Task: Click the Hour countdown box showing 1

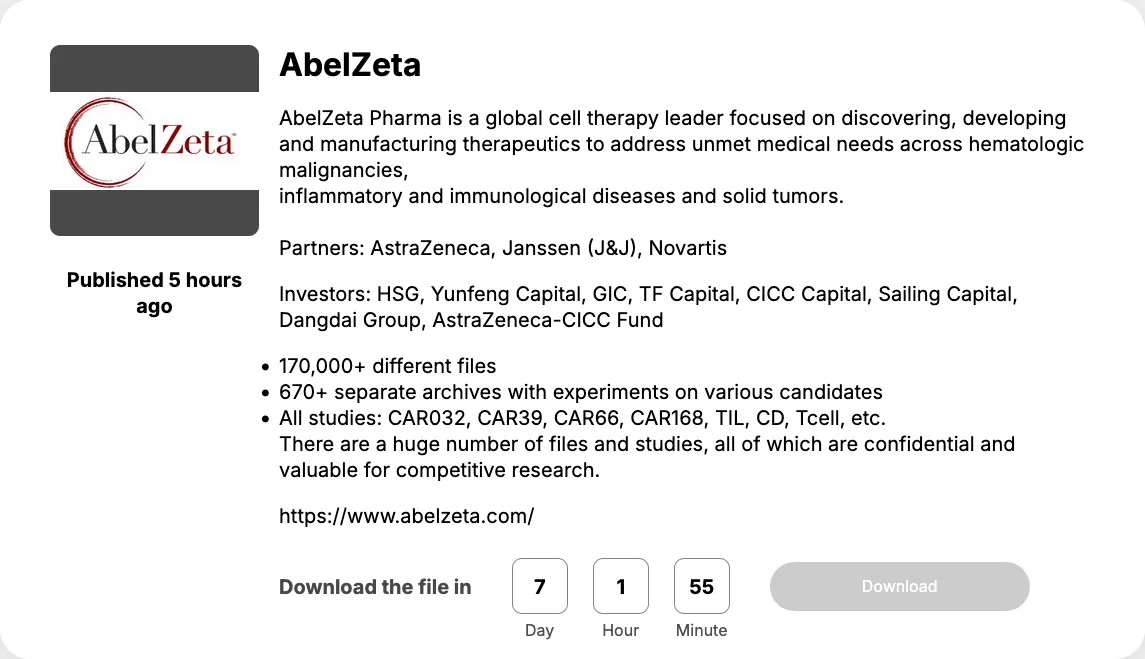Action: click(621, 586)
